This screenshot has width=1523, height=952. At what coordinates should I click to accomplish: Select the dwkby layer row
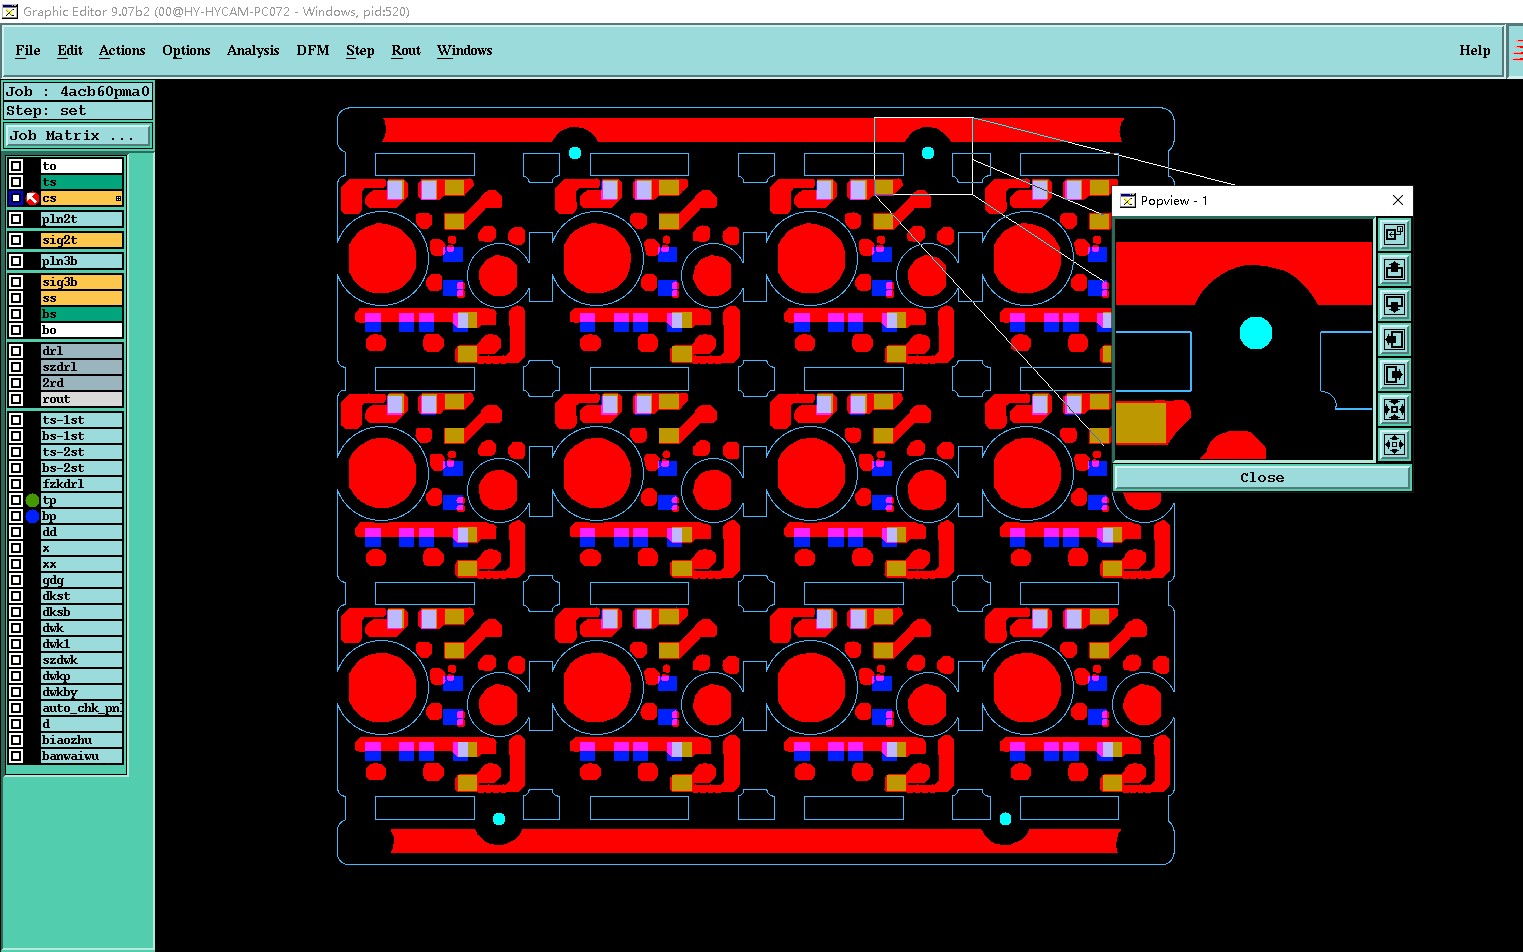point(81,692)
